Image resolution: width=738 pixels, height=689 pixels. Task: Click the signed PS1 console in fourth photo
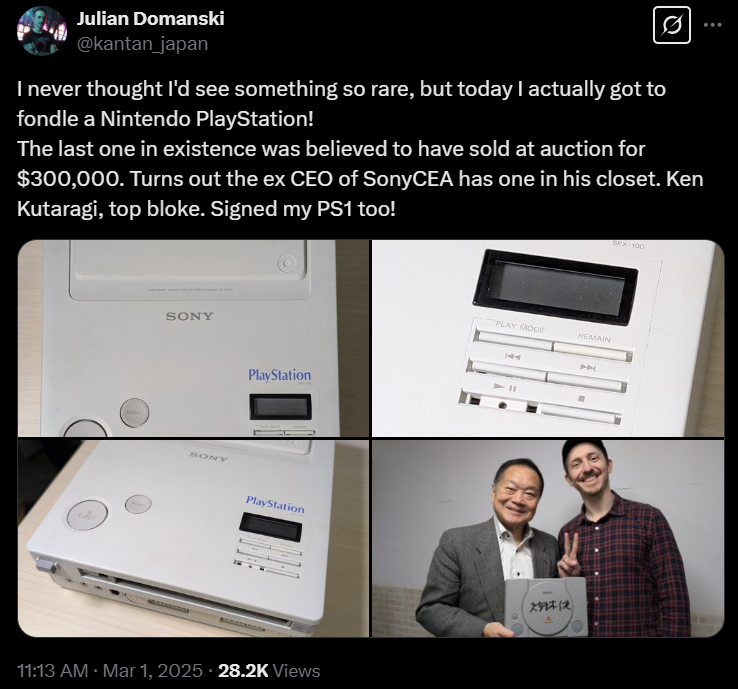tap(546, 607)
